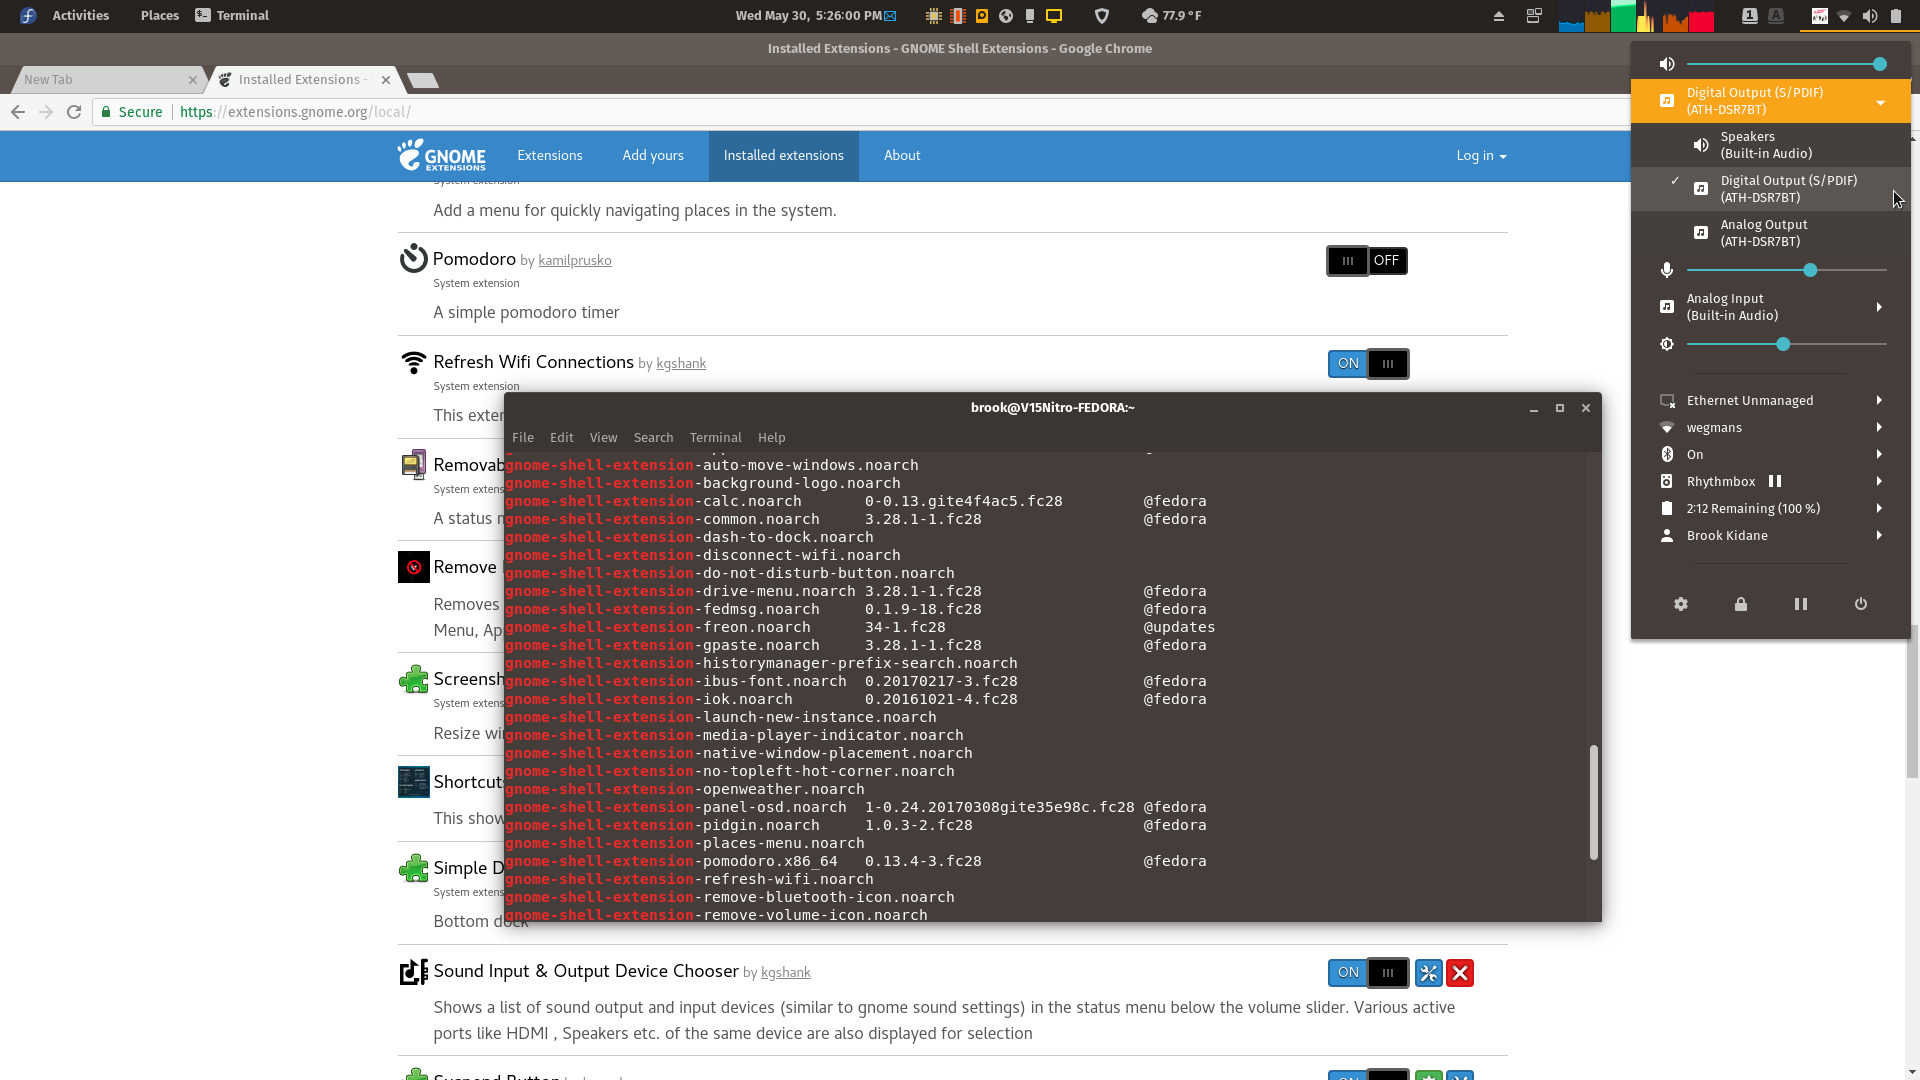
Task: Open the terminal Search menu
Action: pos(653,437)
